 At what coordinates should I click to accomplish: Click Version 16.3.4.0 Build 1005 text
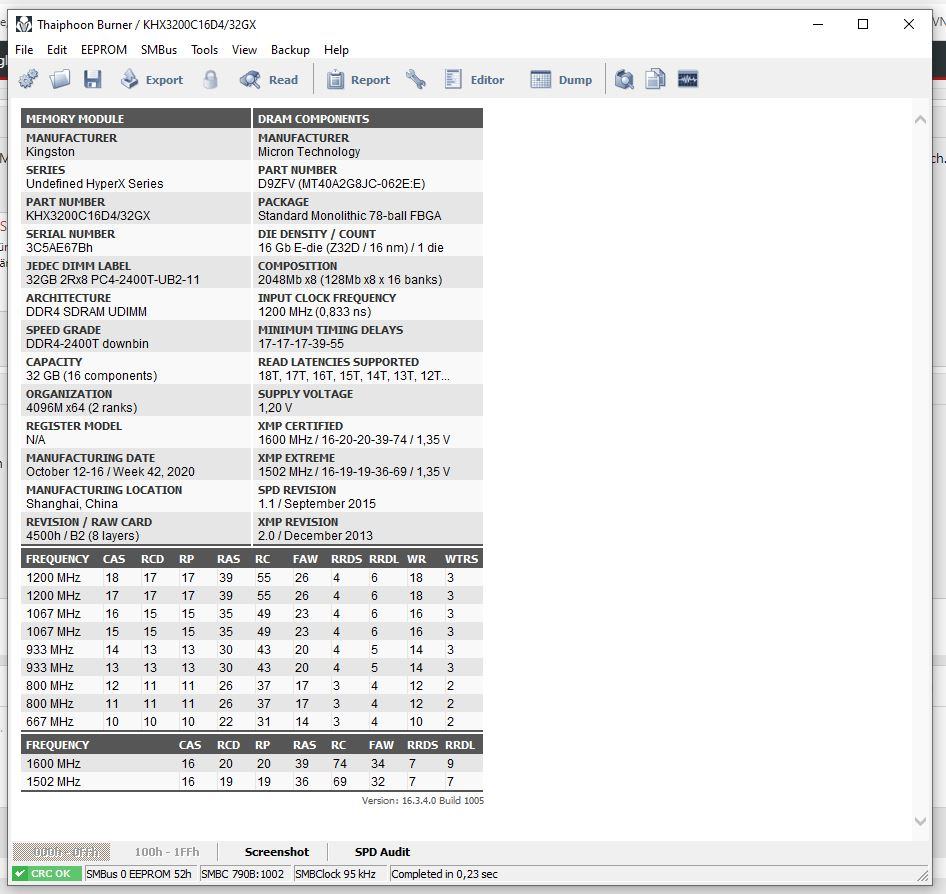point(422,800)
